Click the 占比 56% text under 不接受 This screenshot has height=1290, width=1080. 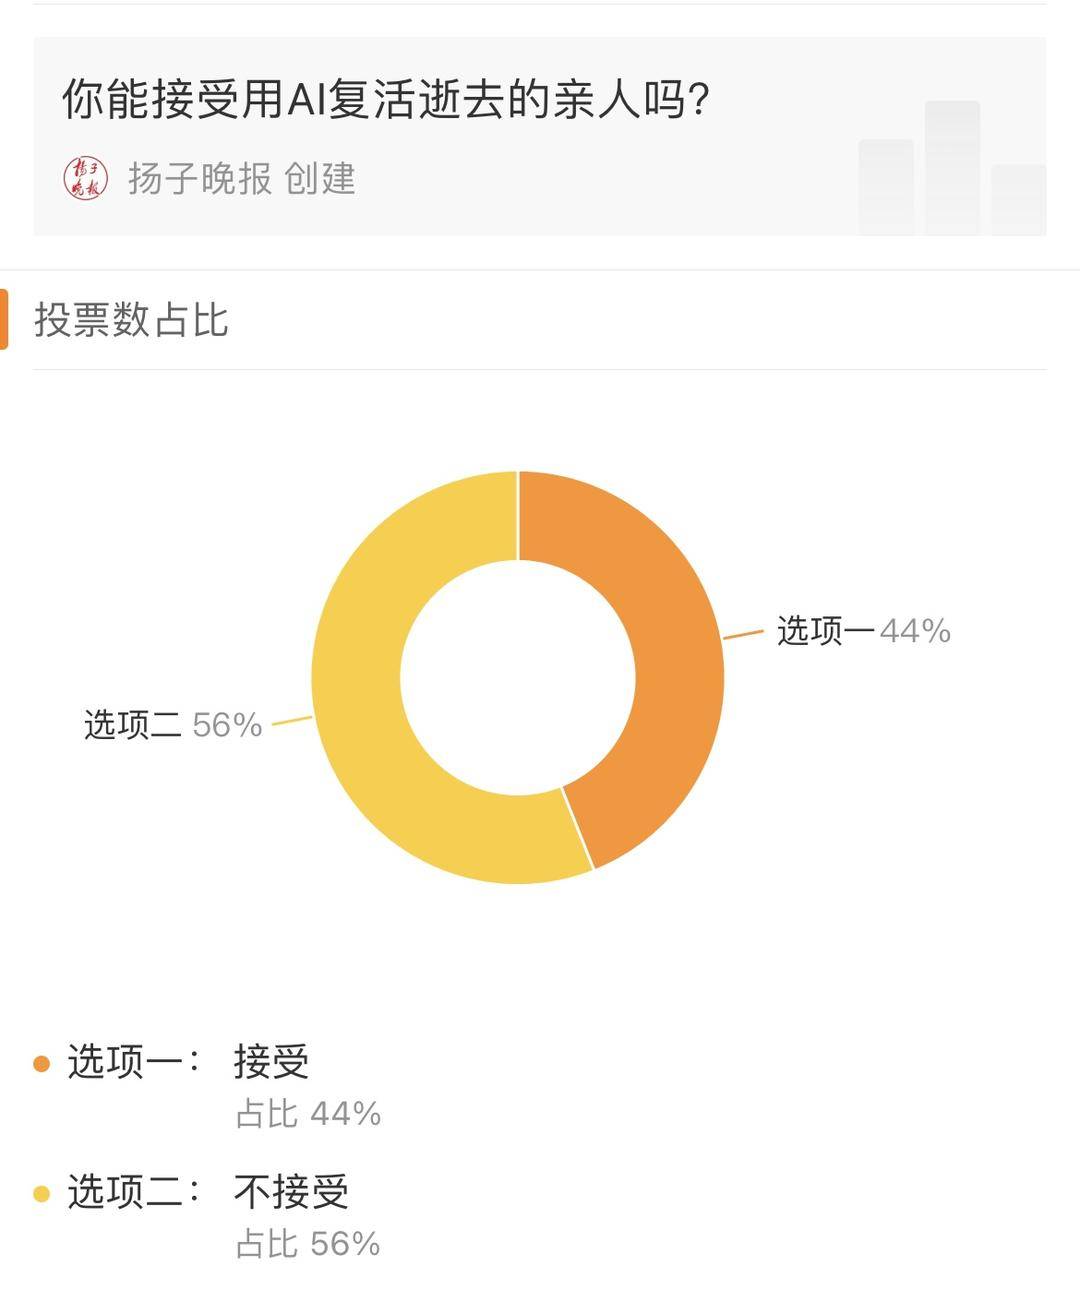coord(308,1243)
